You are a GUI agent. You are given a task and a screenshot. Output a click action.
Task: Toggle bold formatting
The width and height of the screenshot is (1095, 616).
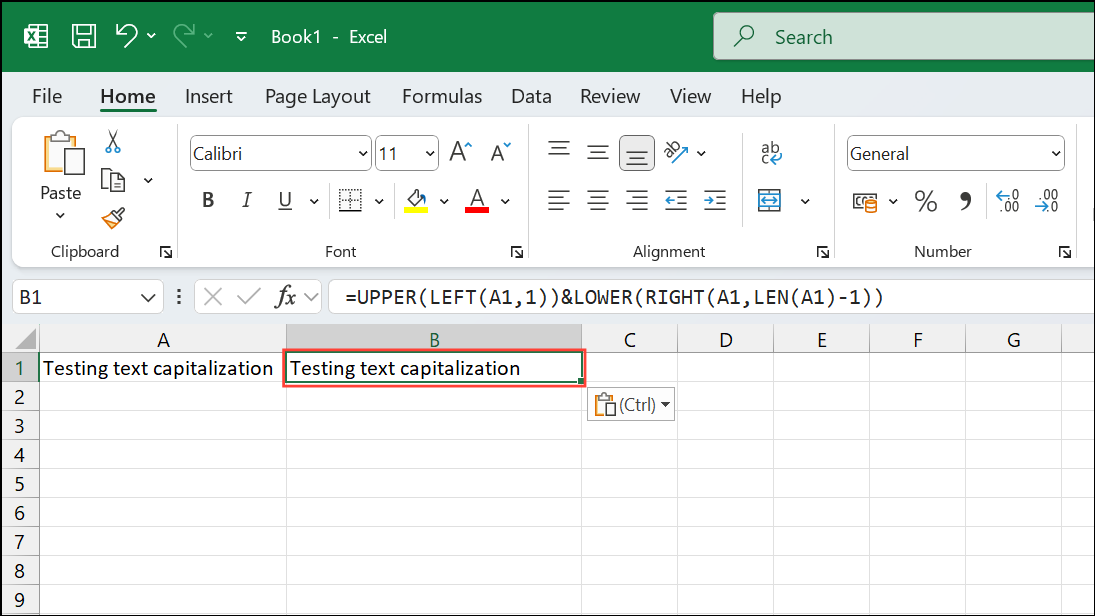207,200
